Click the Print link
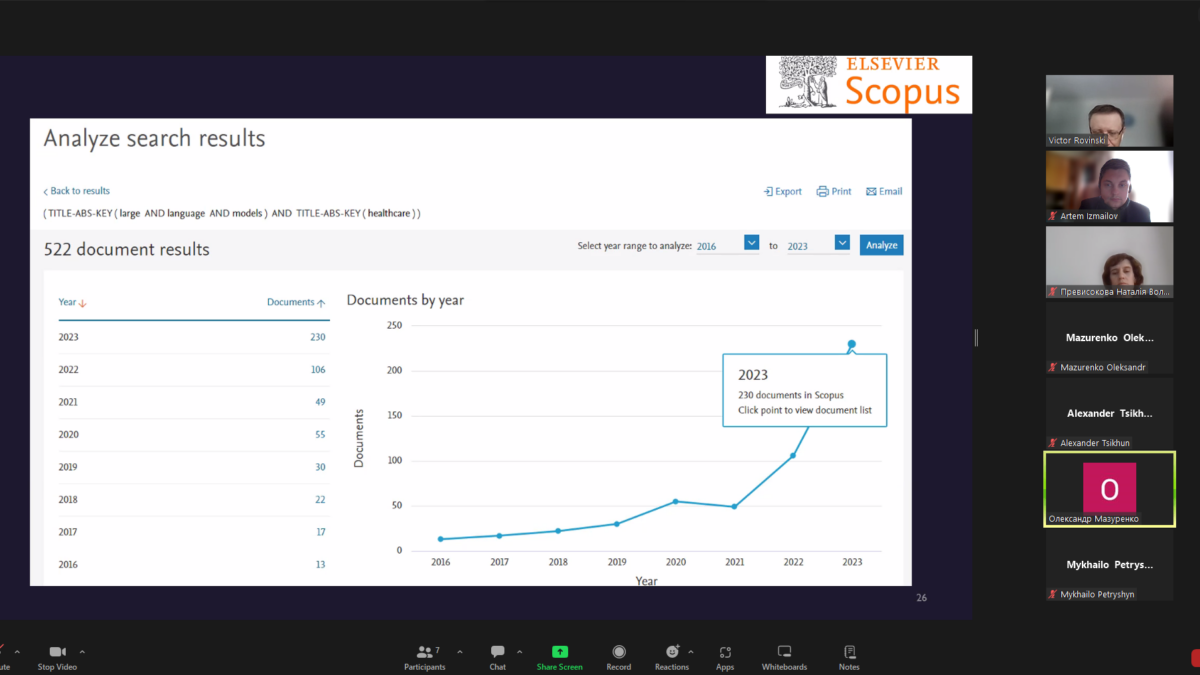This screenshot has width=1200, height=675. pos(834,191)
